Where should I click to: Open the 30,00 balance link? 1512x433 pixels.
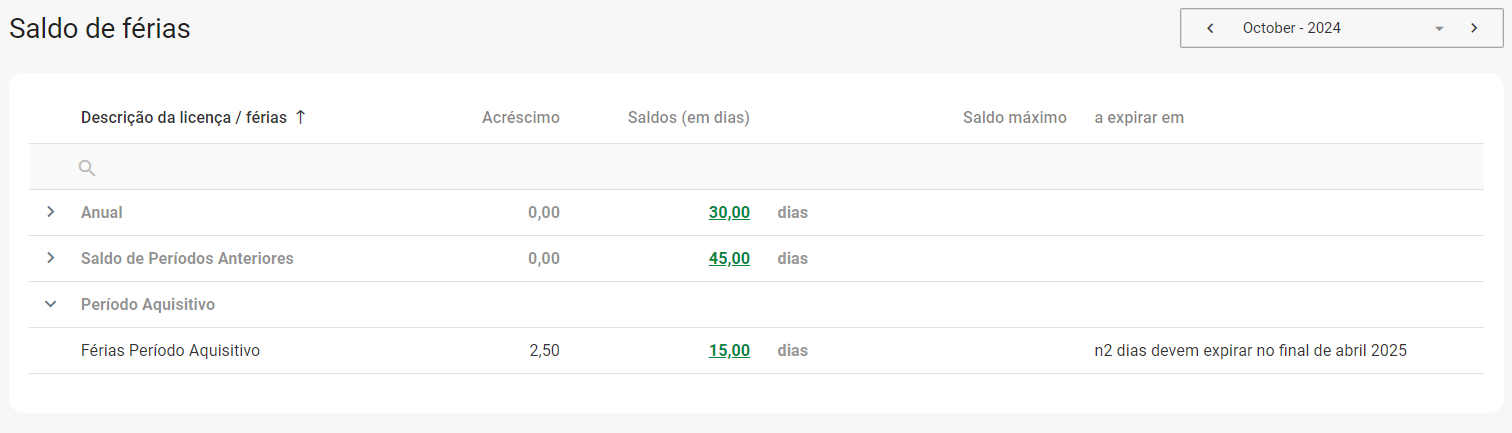(x=729, y=212)
